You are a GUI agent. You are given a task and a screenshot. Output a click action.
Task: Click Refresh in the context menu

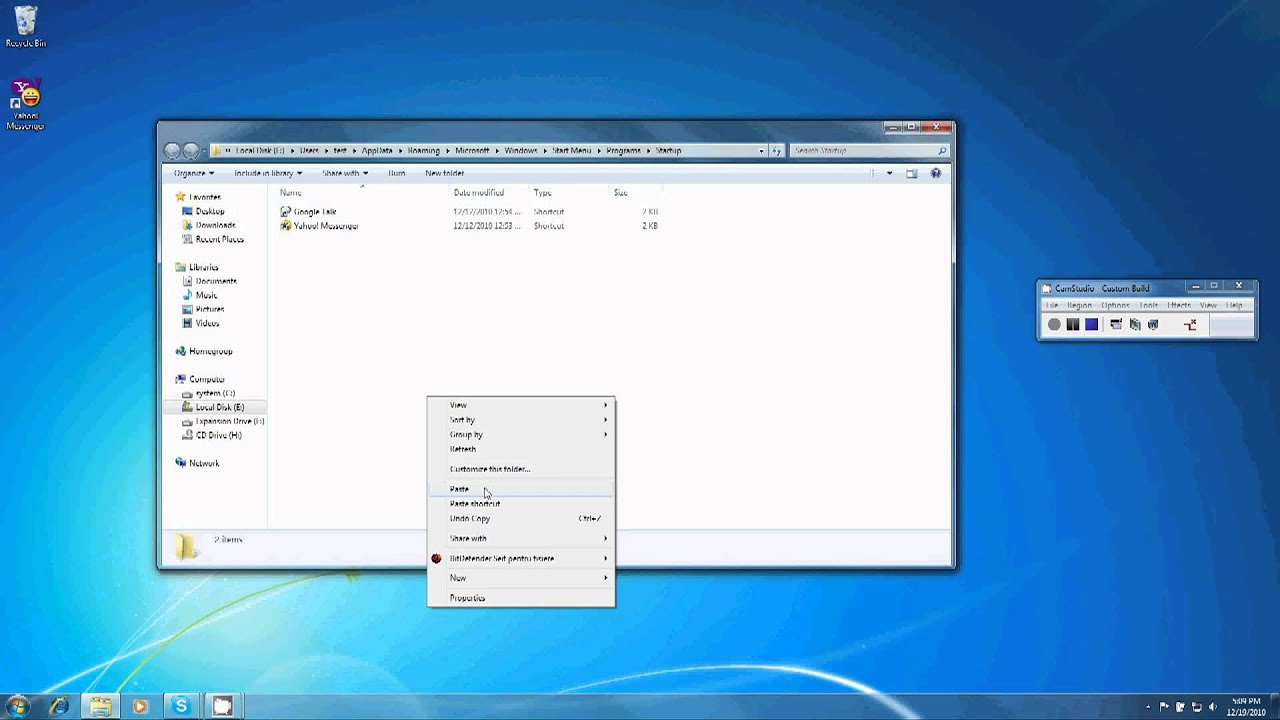521,449
